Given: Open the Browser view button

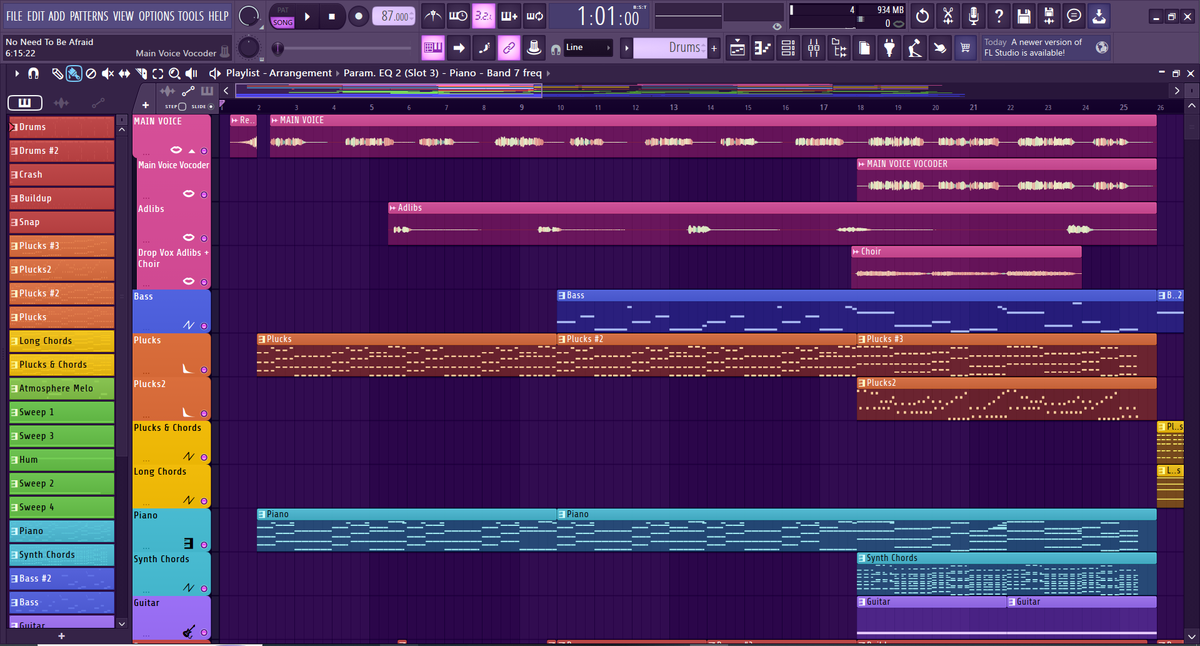Looking at the screenshot, I should click(838, 48).
